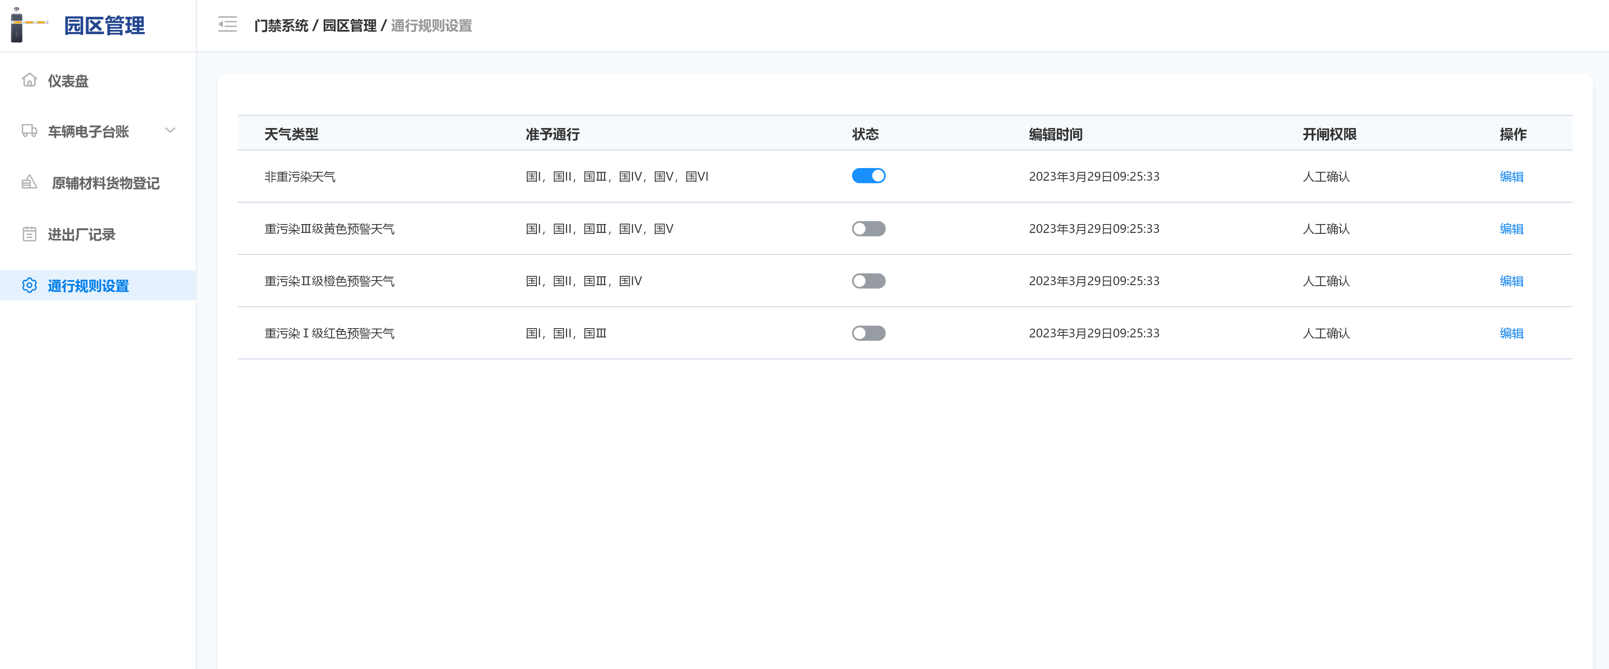Enable the 重污染Ⅲ级黄色预警天气 status switch
Screen dimensions: 1609x669
pos(868,229)
